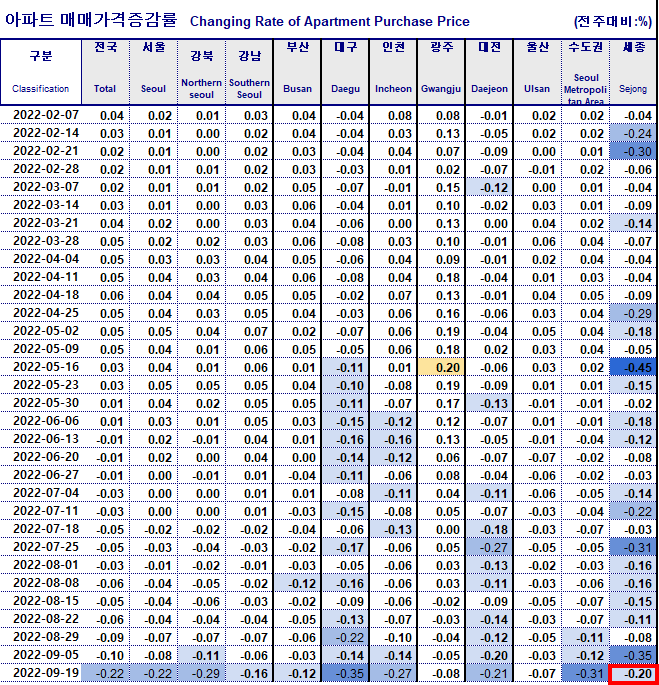Screen dimensions: 659x685
Task: Select Daejeon value -0.12 on 2022-03-07
Action: pos(489,187)
